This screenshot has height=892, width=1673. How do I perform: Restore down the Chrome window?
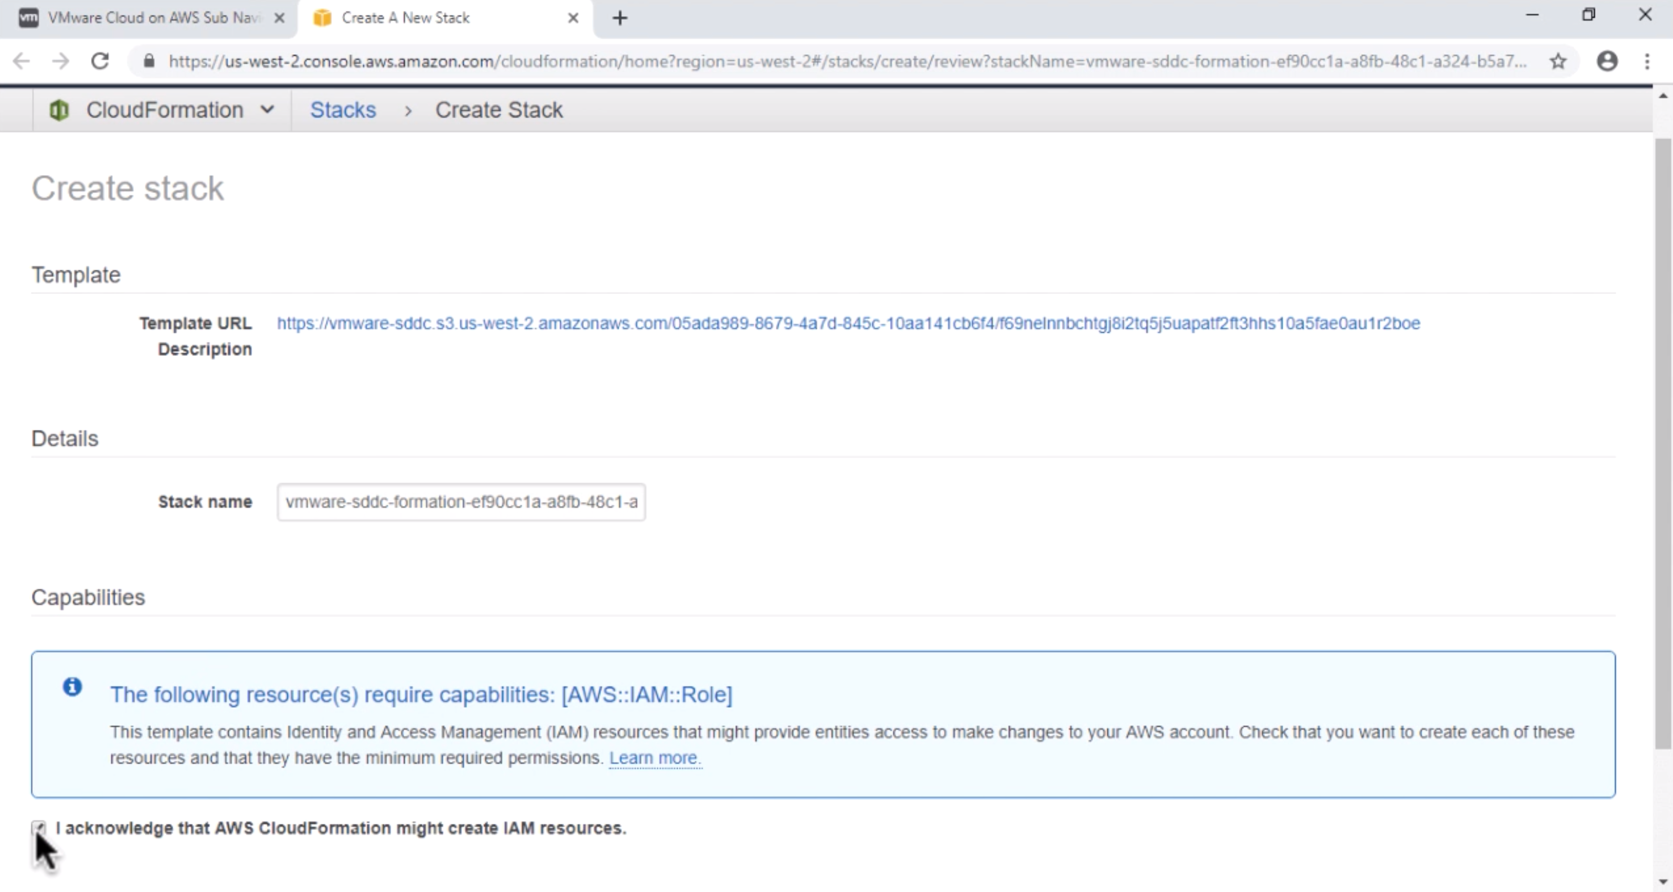click(1589, 15)
